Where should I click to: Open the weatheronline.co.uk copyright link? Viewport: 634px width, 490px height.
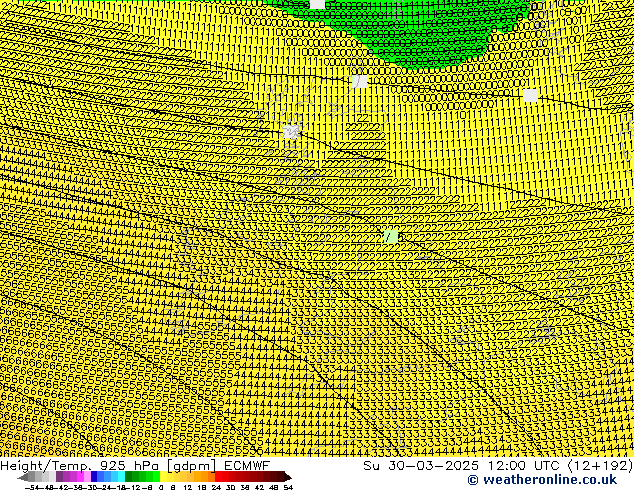[x=542, y=480]
